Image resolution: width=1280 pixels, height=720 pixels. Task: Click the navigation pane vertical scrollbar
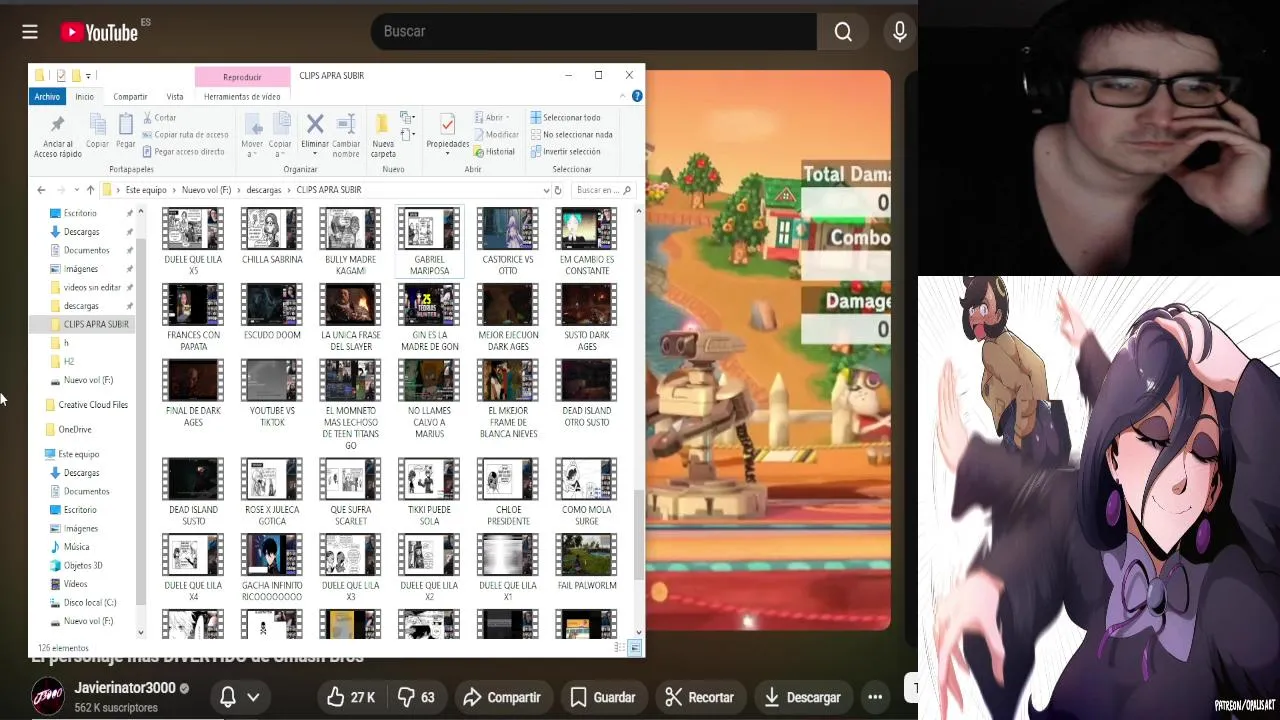141,422
